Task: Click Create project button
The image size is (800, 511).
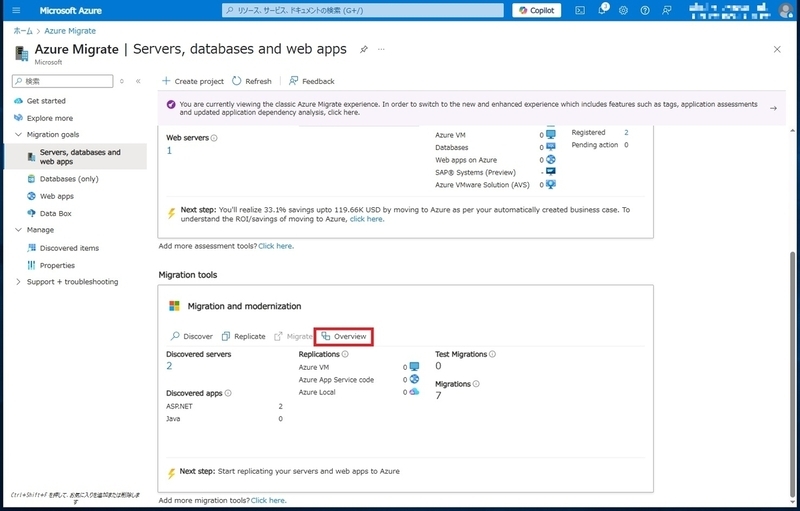Action: tap(193, 81)
